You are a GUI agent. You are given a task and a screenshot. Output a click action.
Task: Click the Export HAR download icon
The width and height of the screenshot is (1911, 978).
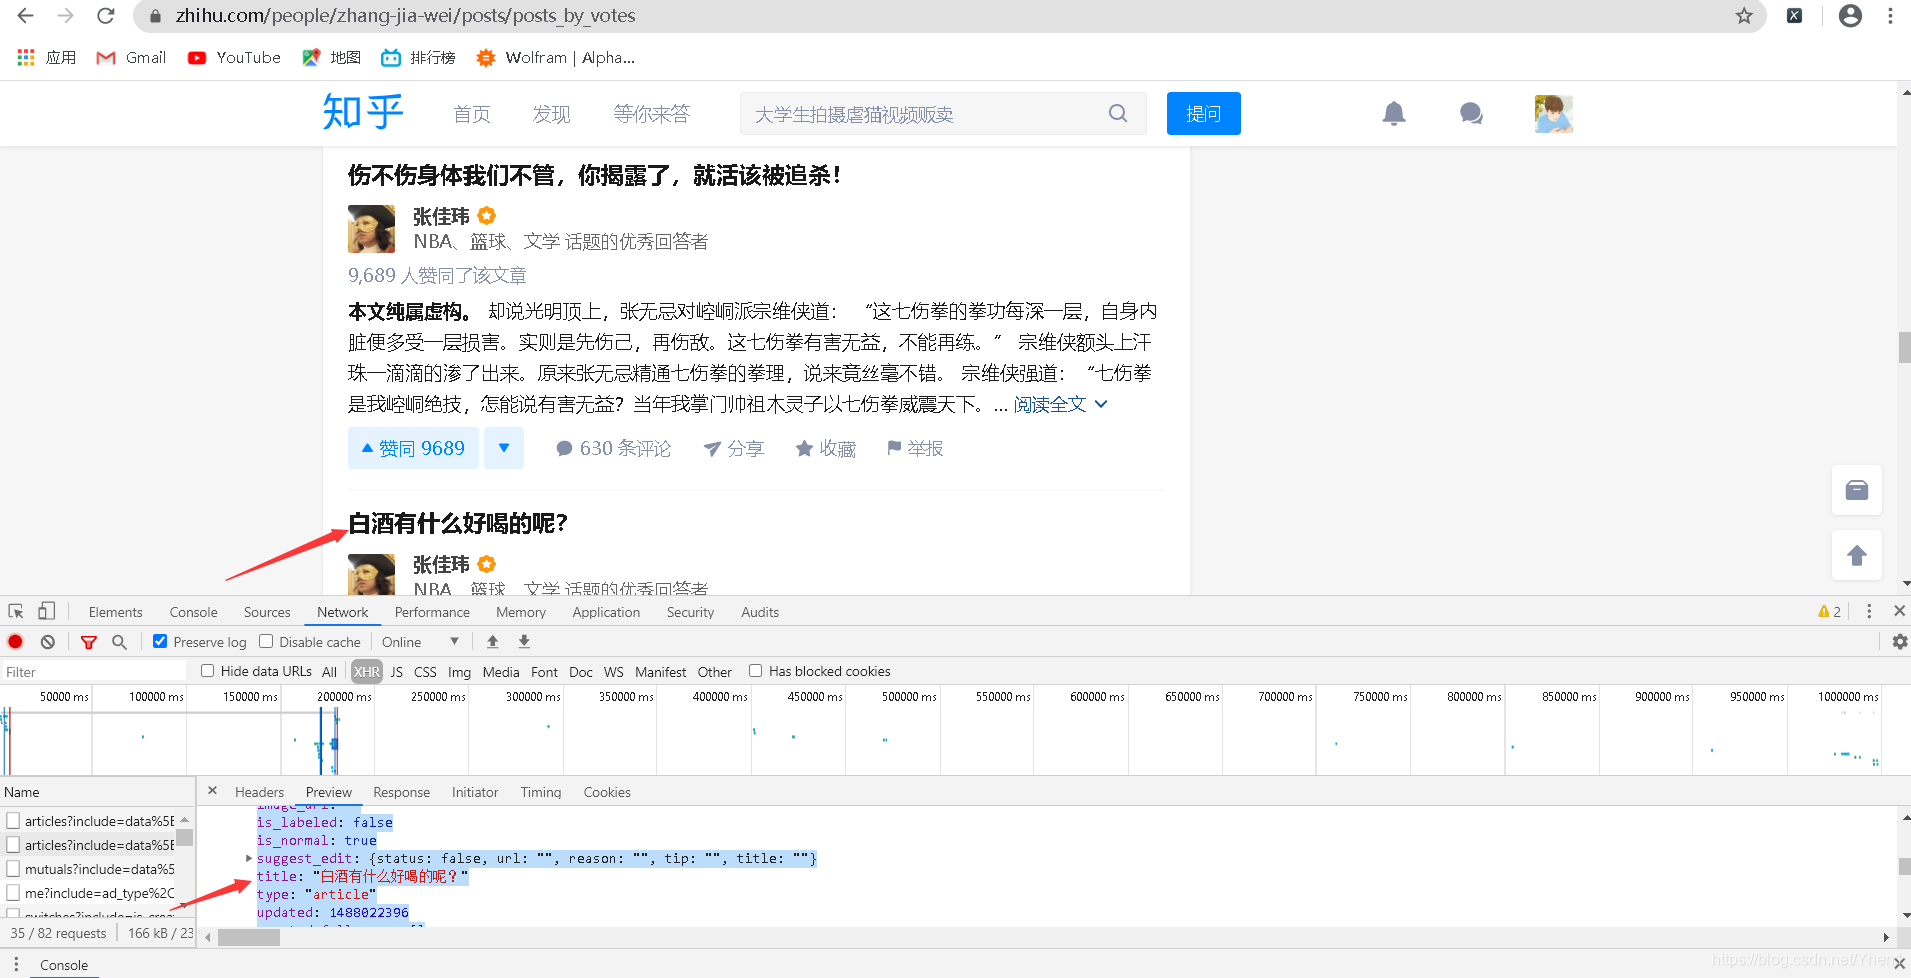[x=524, y=642]
